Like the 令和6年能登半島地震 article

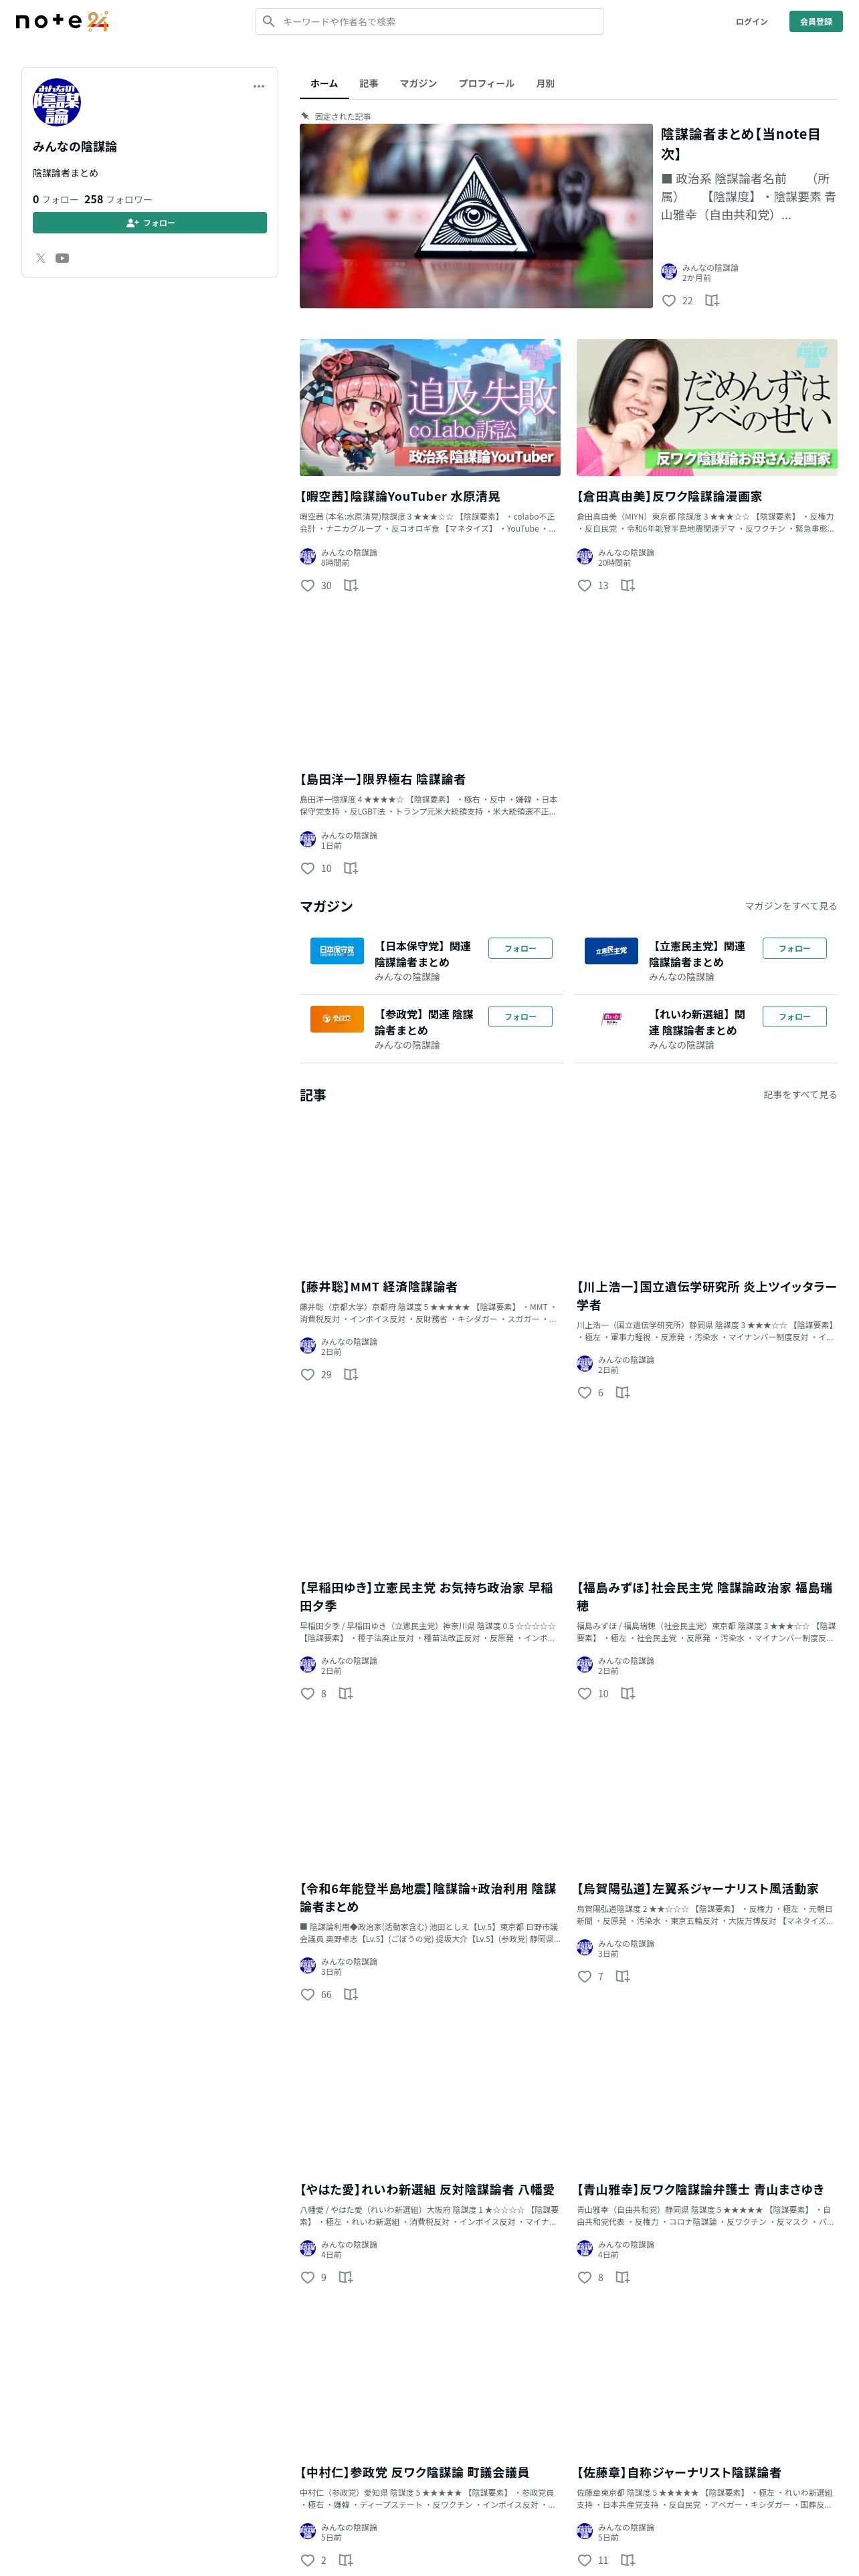308,1994
